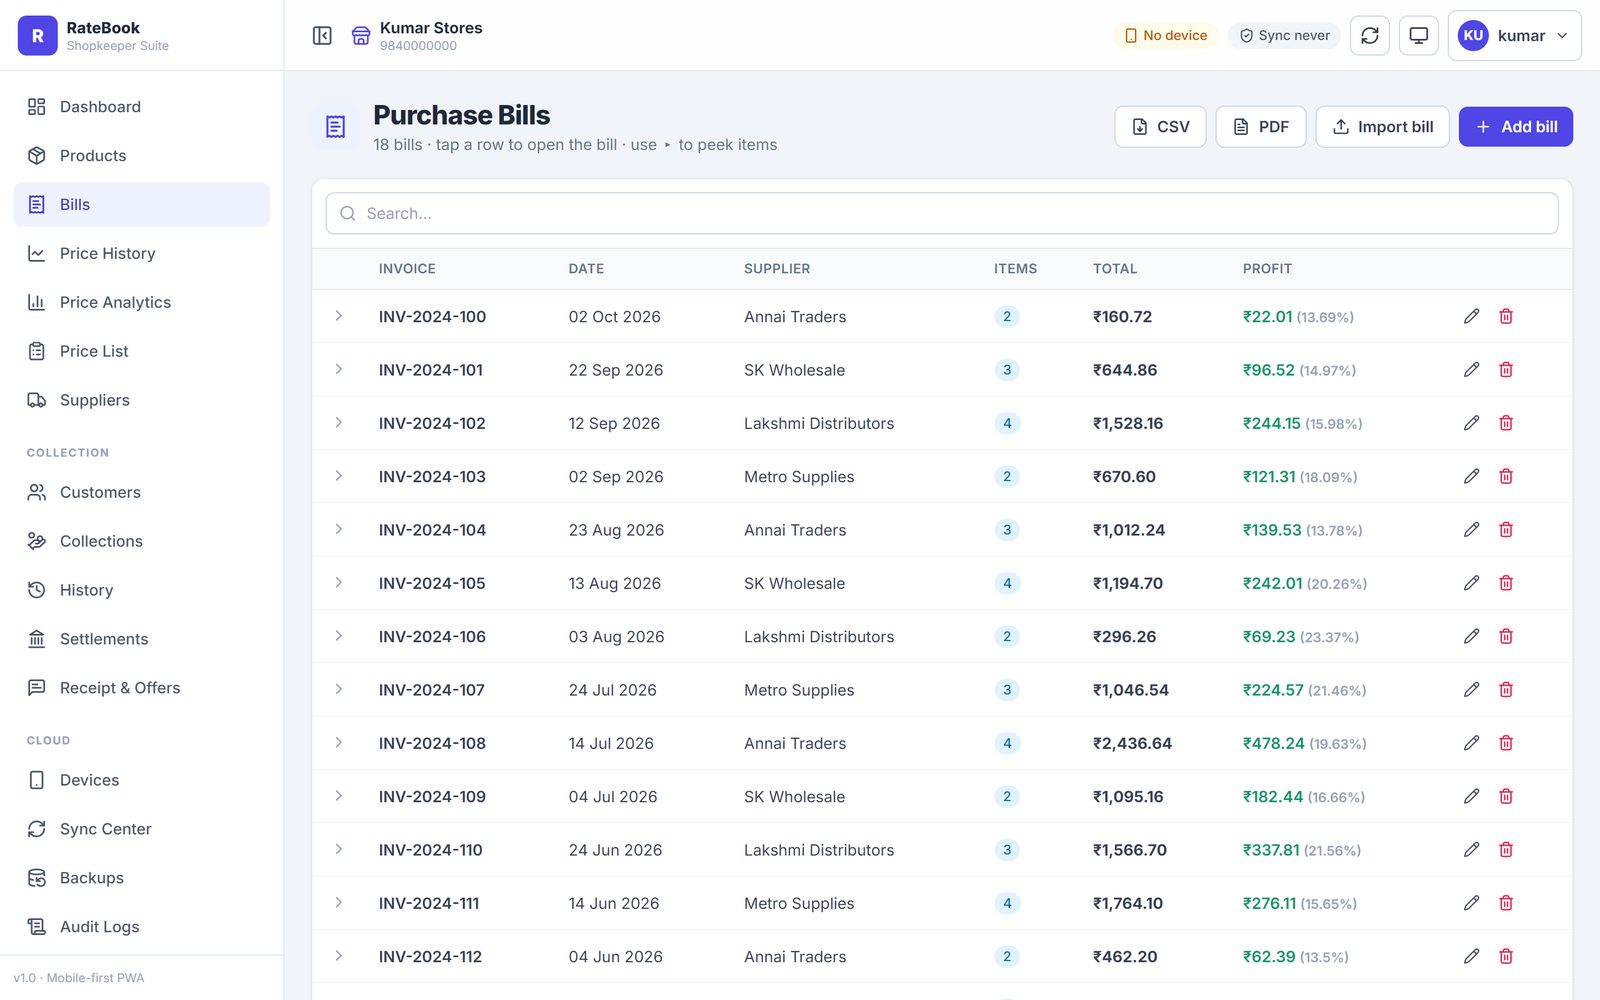Open Devices in the sidebar
Image resolution: width=1600 pixels, height=1000 pixels.
tap(141, 780)
